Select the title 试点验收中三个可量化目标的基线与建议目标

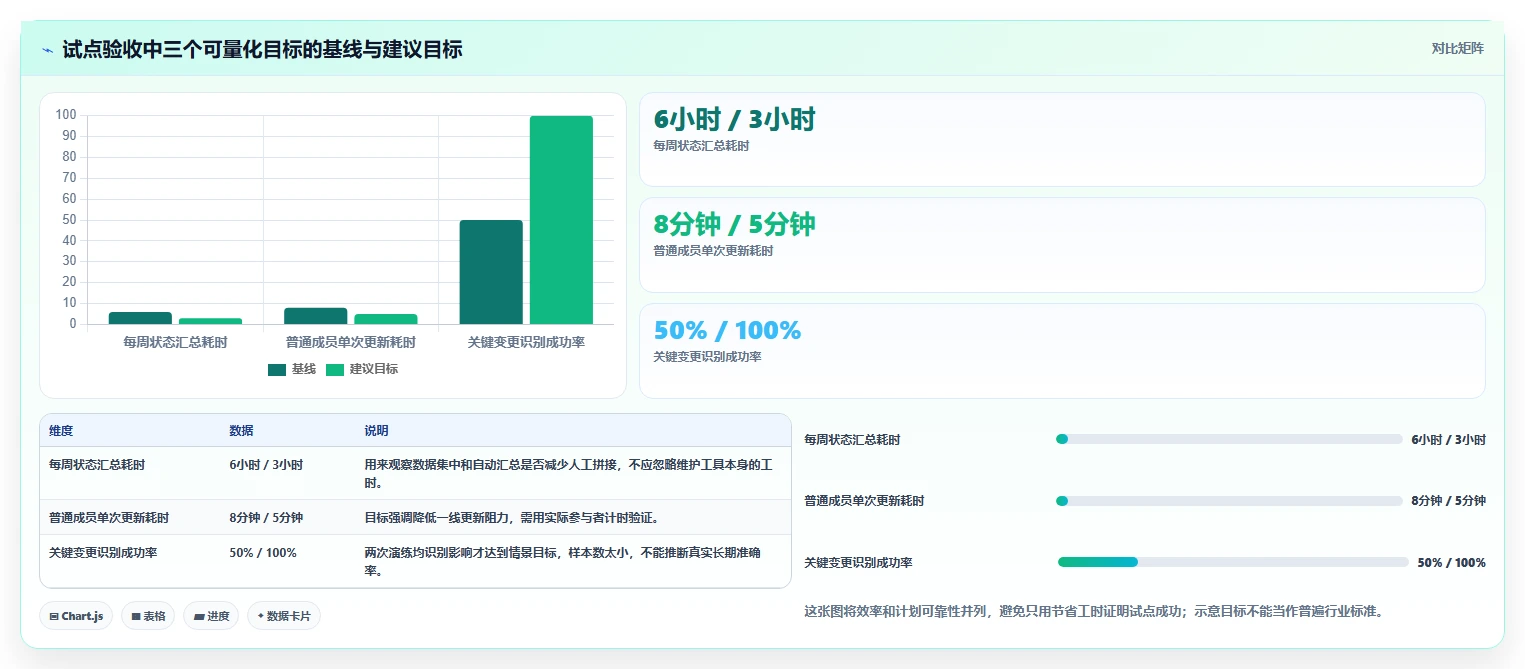point(262,49)
